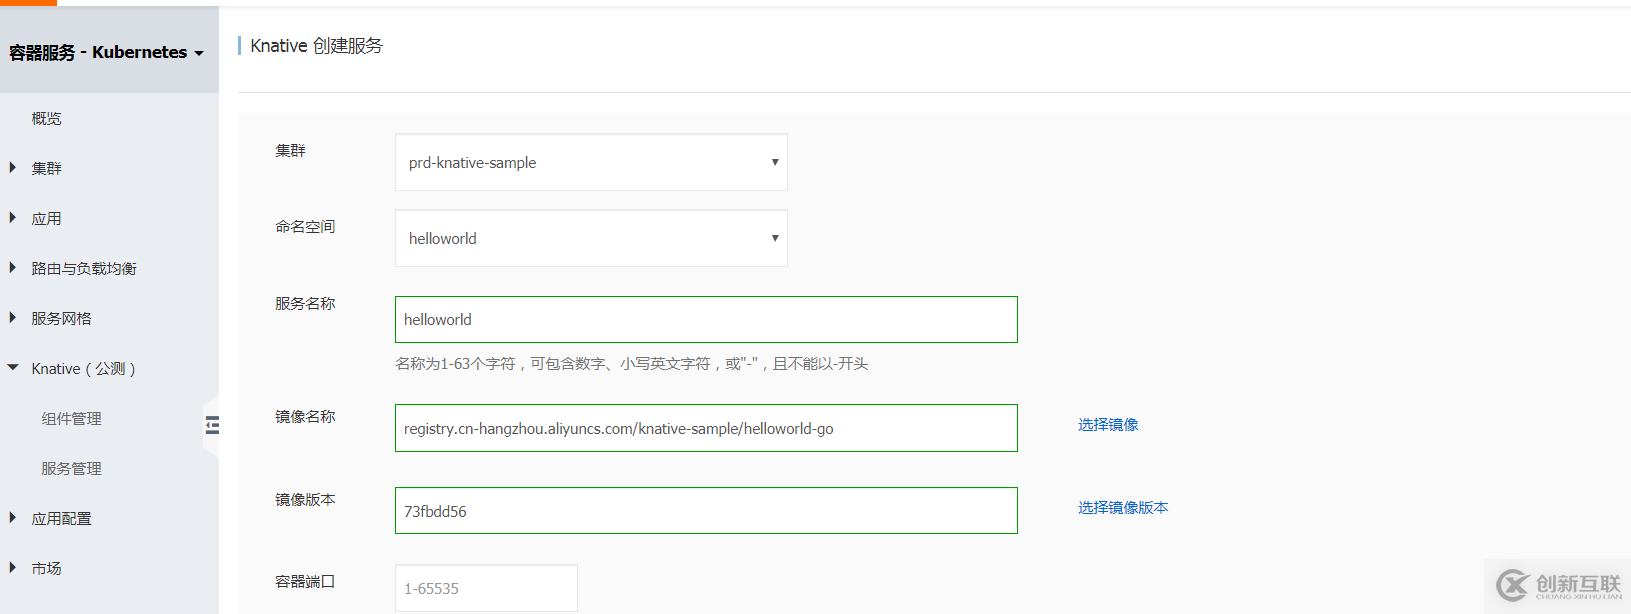Select the 服务网格 menu label
Screen dimensions: 1631x614
tap(61, 318)
